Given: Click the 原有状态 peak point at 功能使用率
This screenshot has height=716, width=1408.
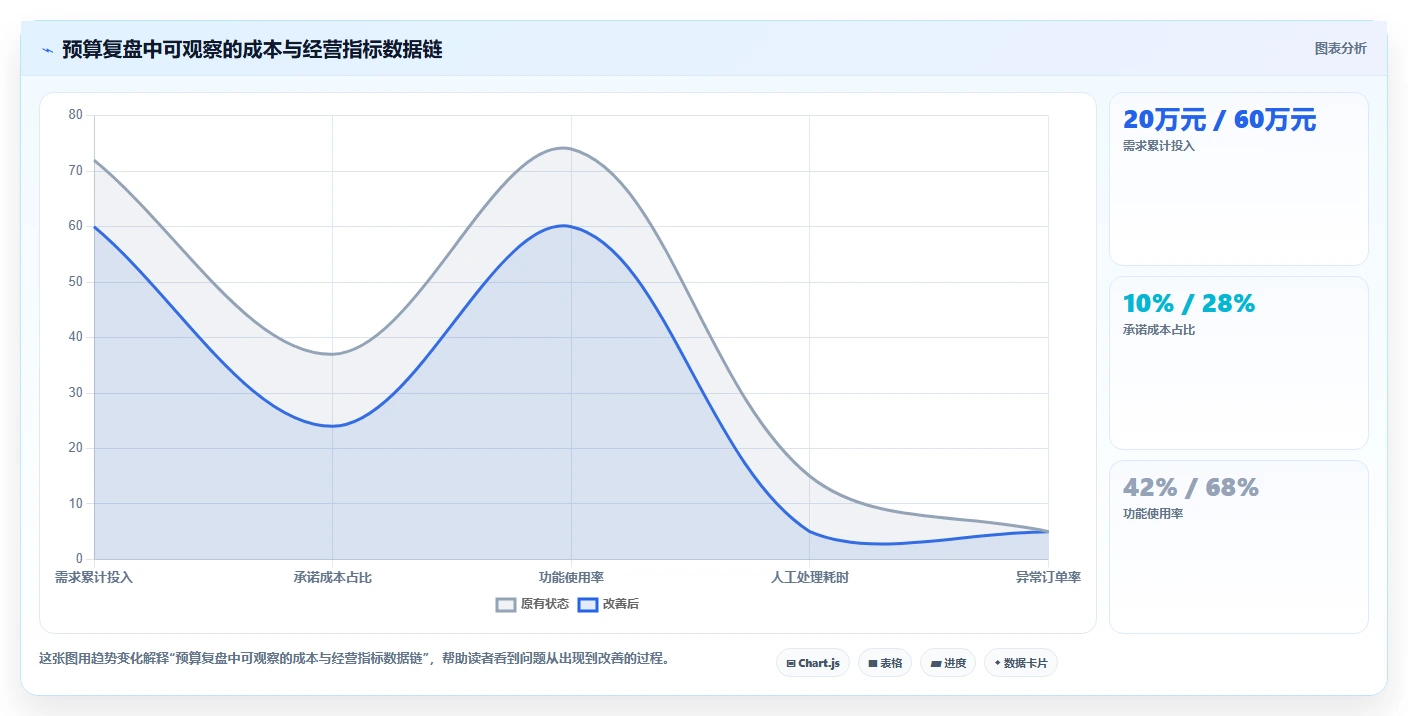Looking at the screenshot, I should tap(571, 149).
